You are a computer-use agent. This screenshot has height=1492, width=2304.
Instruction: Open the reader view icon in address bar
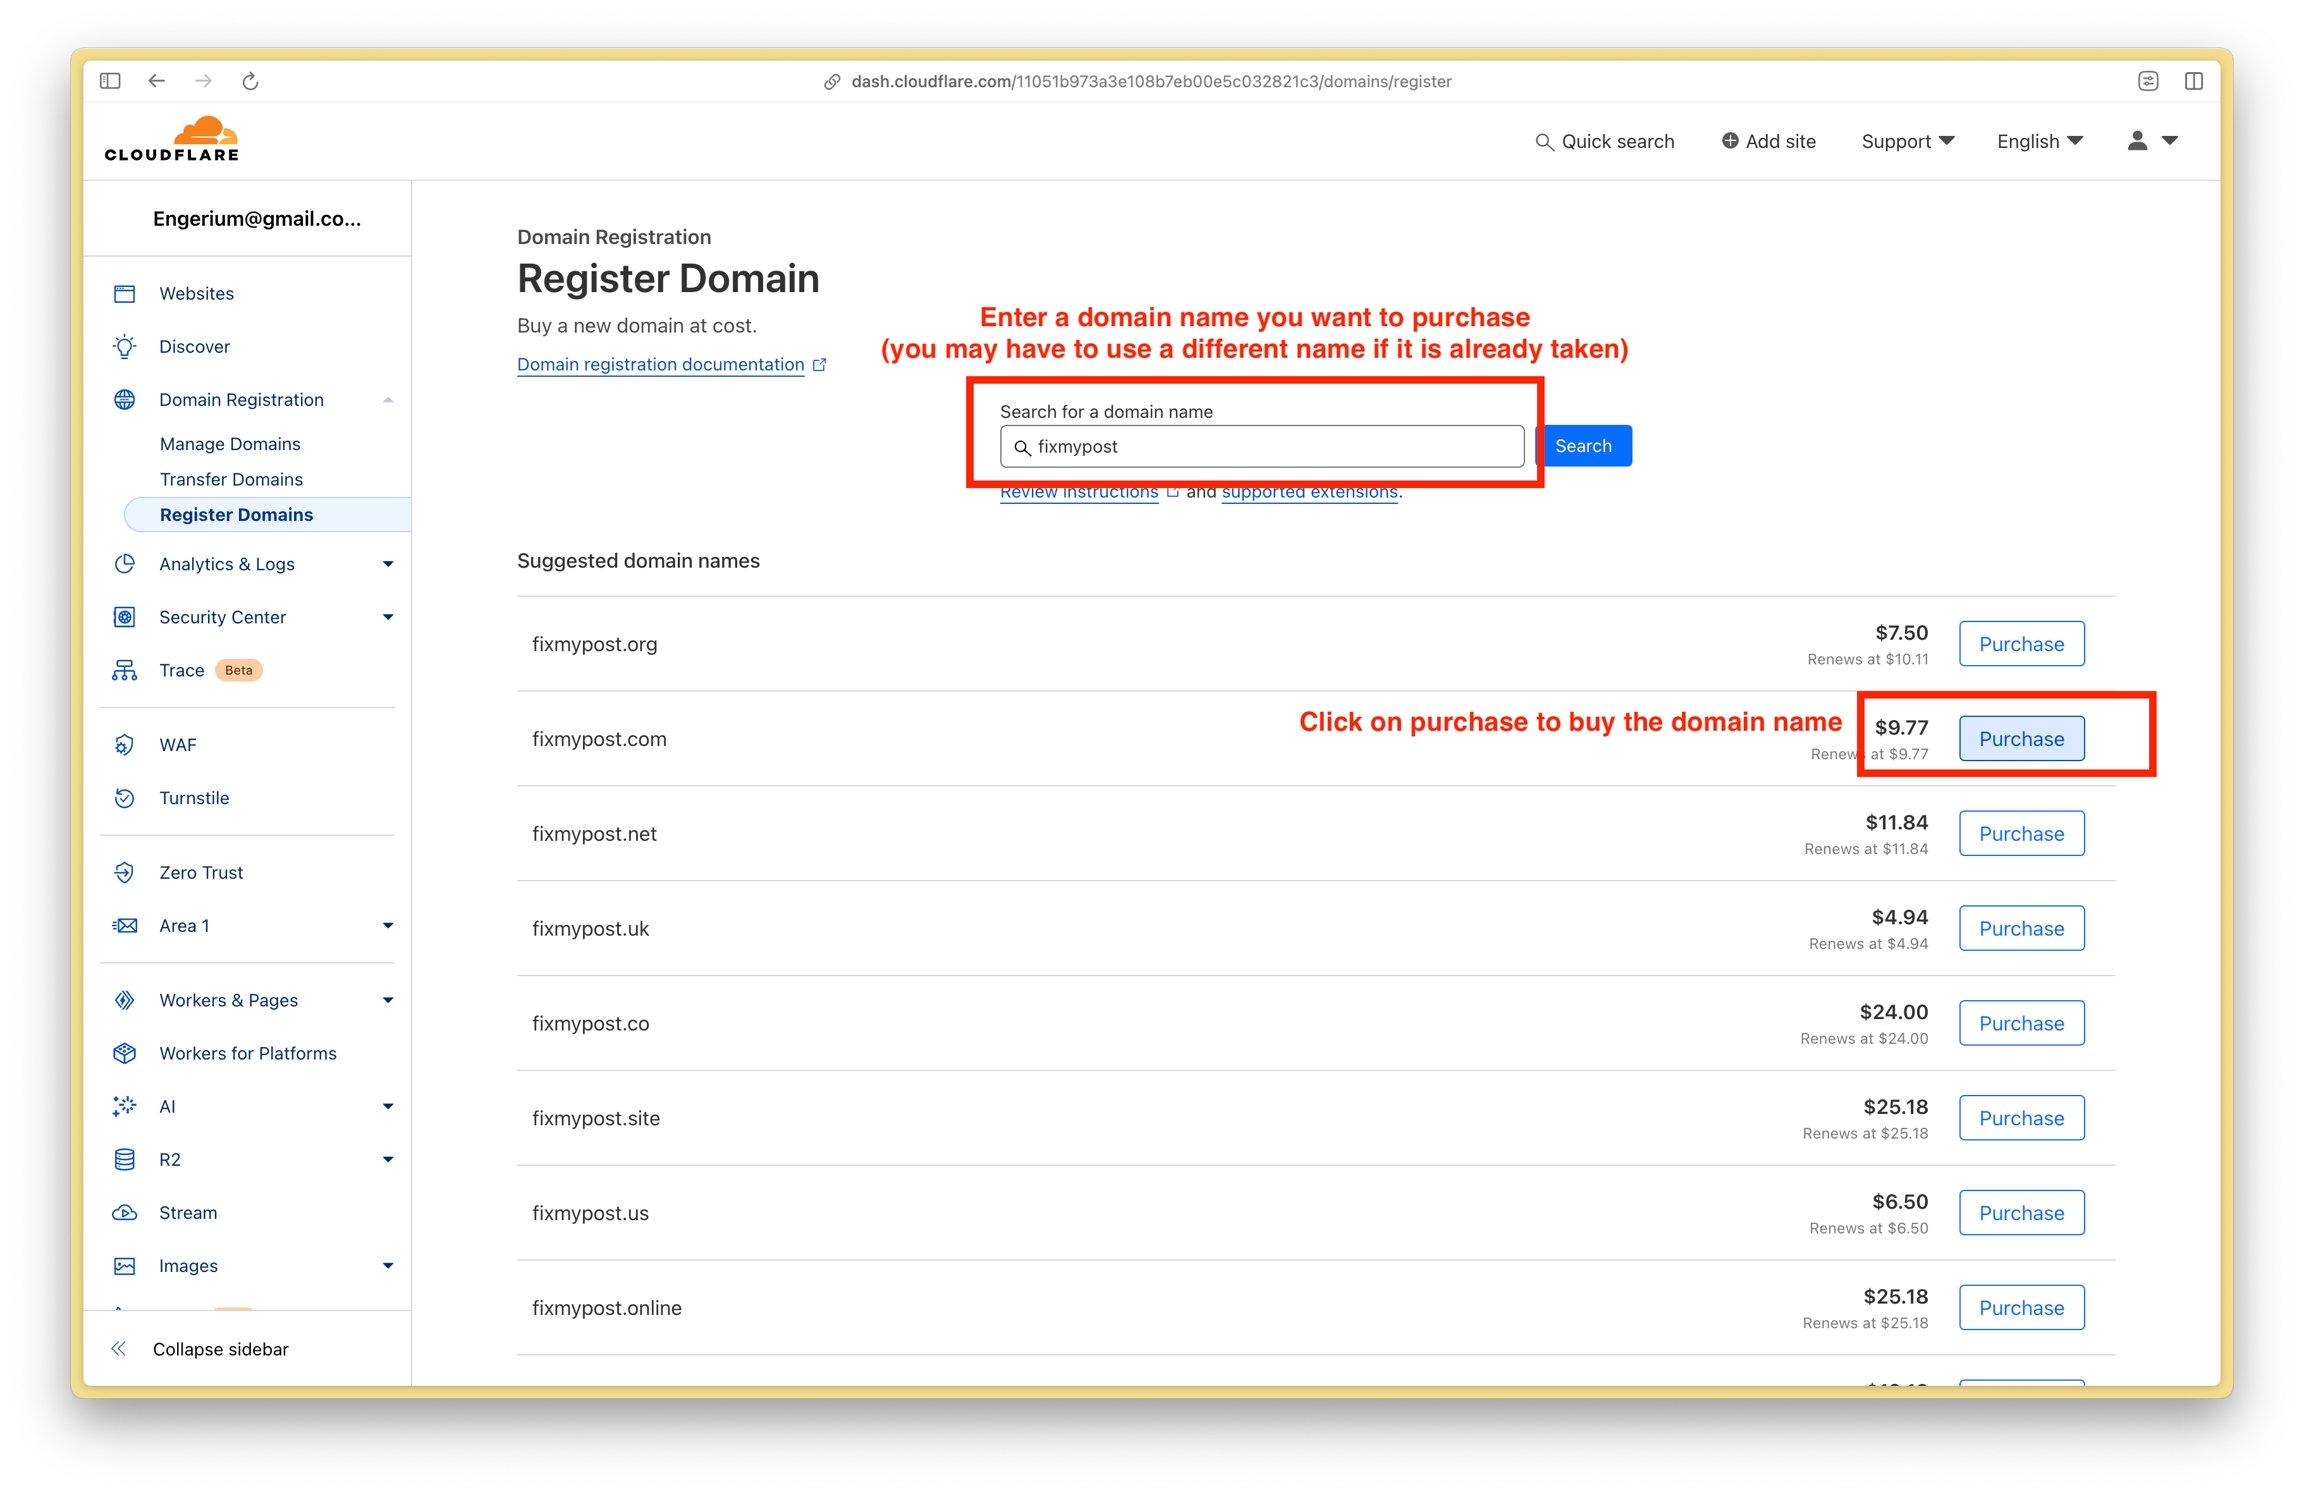pyautogui.click(x=2148, y=81)
